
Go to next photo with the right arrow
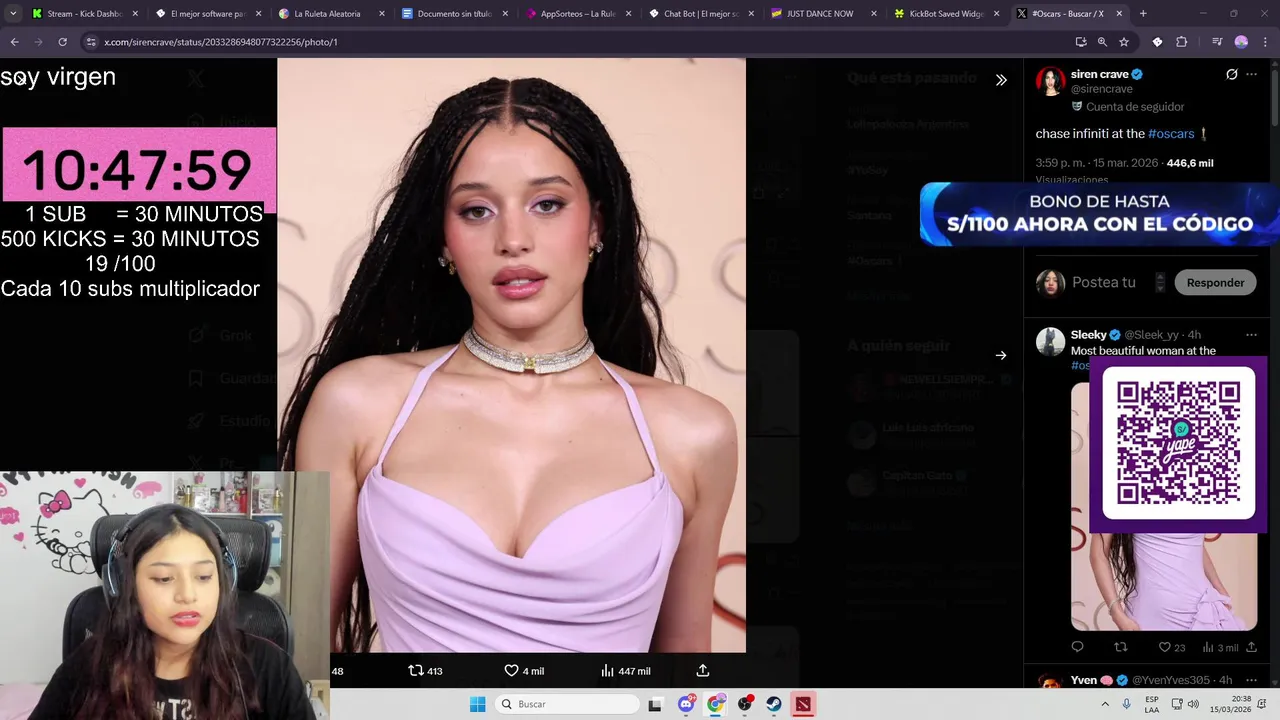point(1001,355)
